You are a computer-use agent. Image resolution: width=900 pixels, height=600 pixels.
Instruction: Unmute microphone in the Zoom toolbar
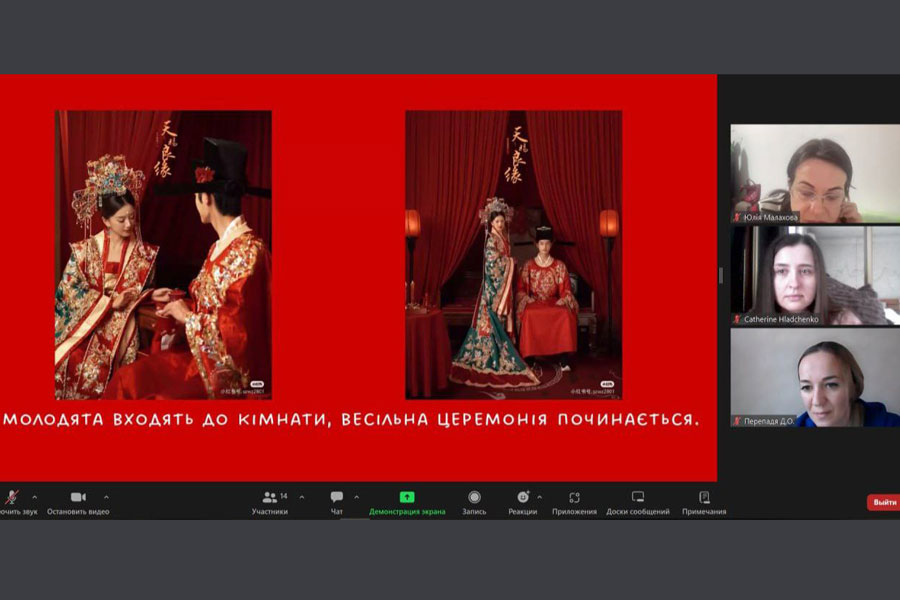tap(12, 497)
